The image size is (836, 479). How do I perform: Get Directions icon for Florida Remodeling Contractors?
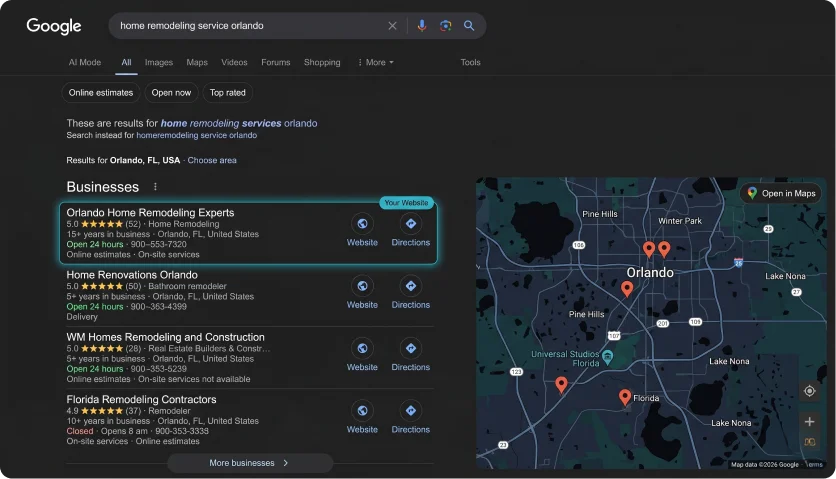[411, 411]
